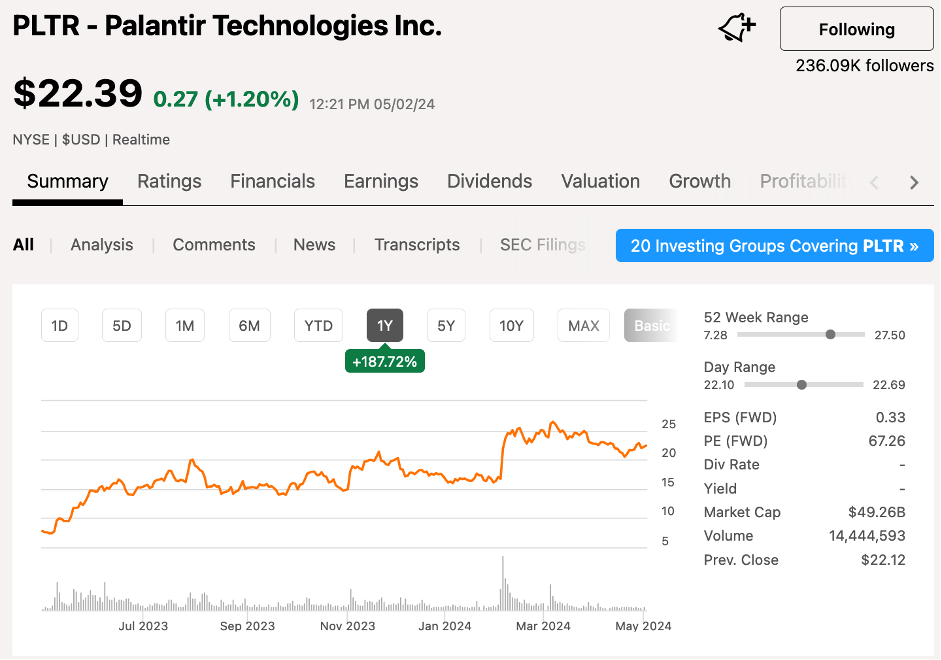Filter content by Transcripts
The image size is (941, 660).
click(x=417, y=245)
